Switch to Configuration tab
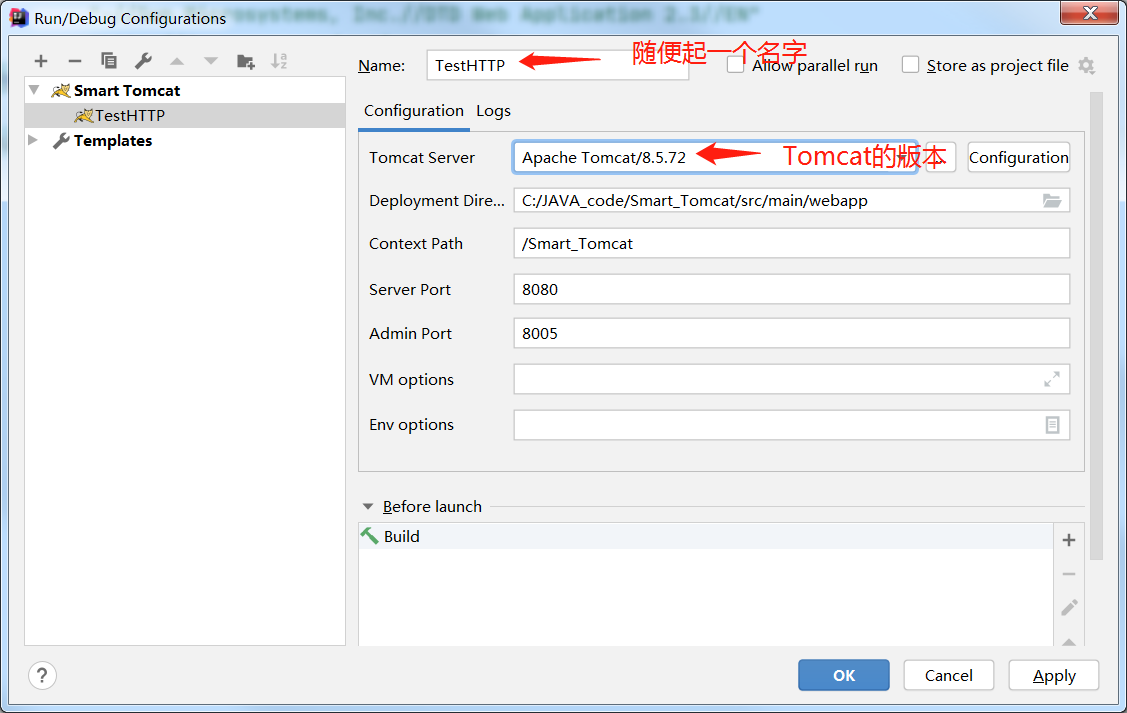 (x=413, y=111)
